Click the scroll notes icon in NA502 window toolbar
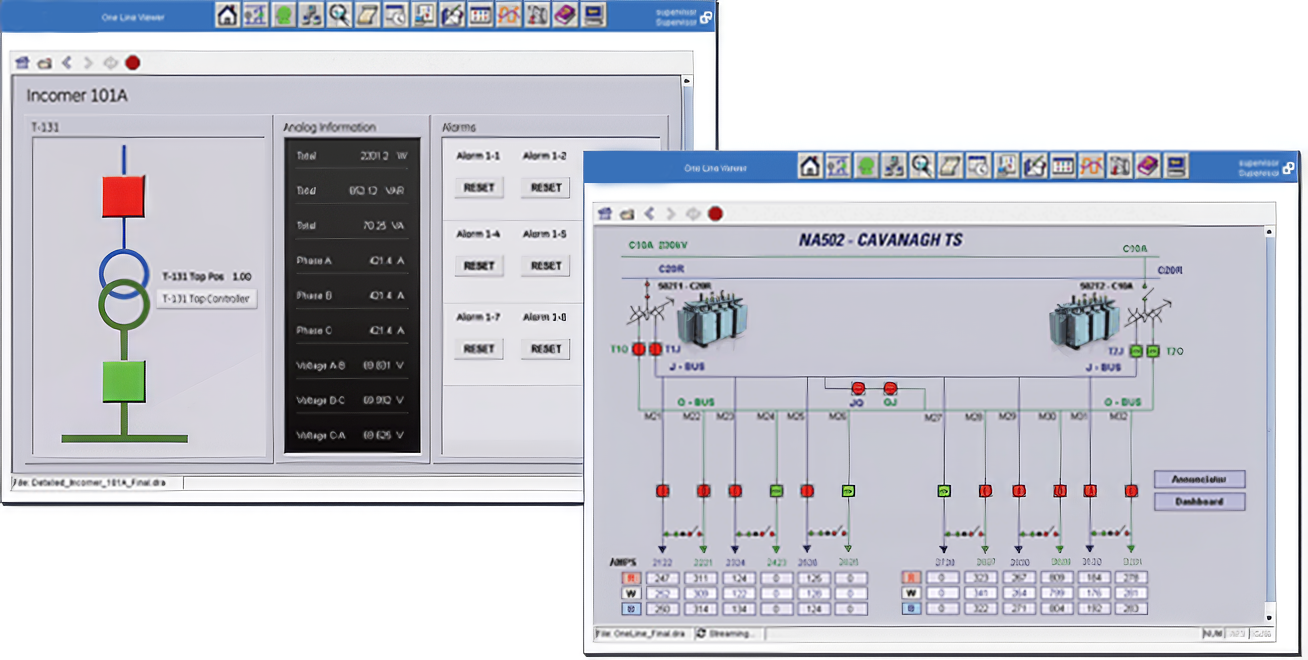 tap(950, 165)
